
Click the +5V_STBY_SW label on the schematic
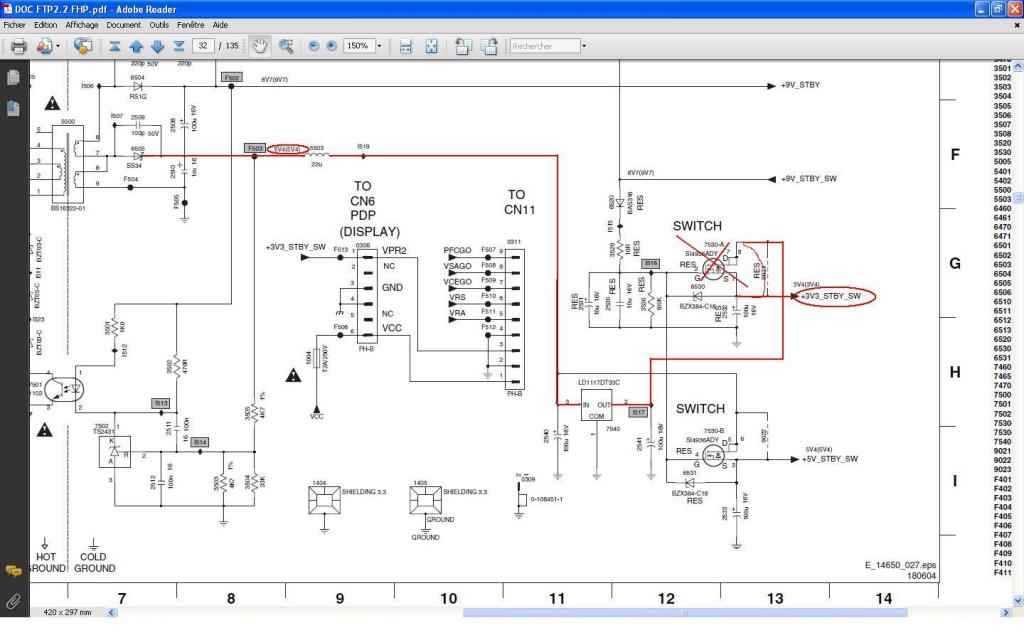[829, 459]
